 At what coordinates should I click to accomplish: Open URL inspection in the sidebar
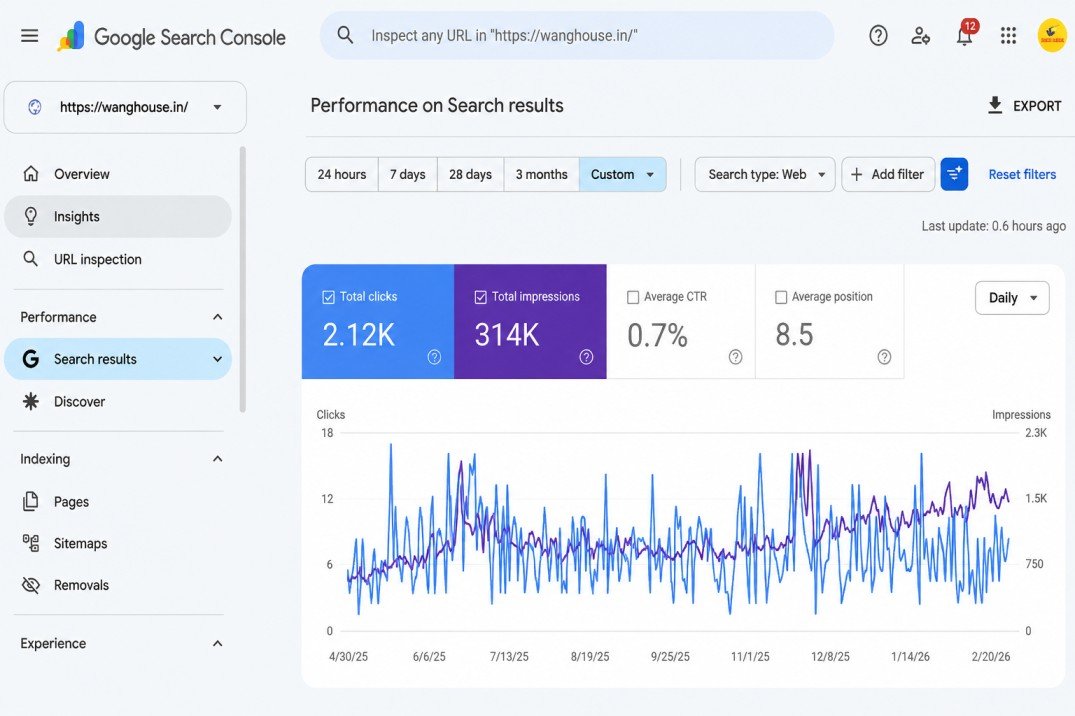118,259
